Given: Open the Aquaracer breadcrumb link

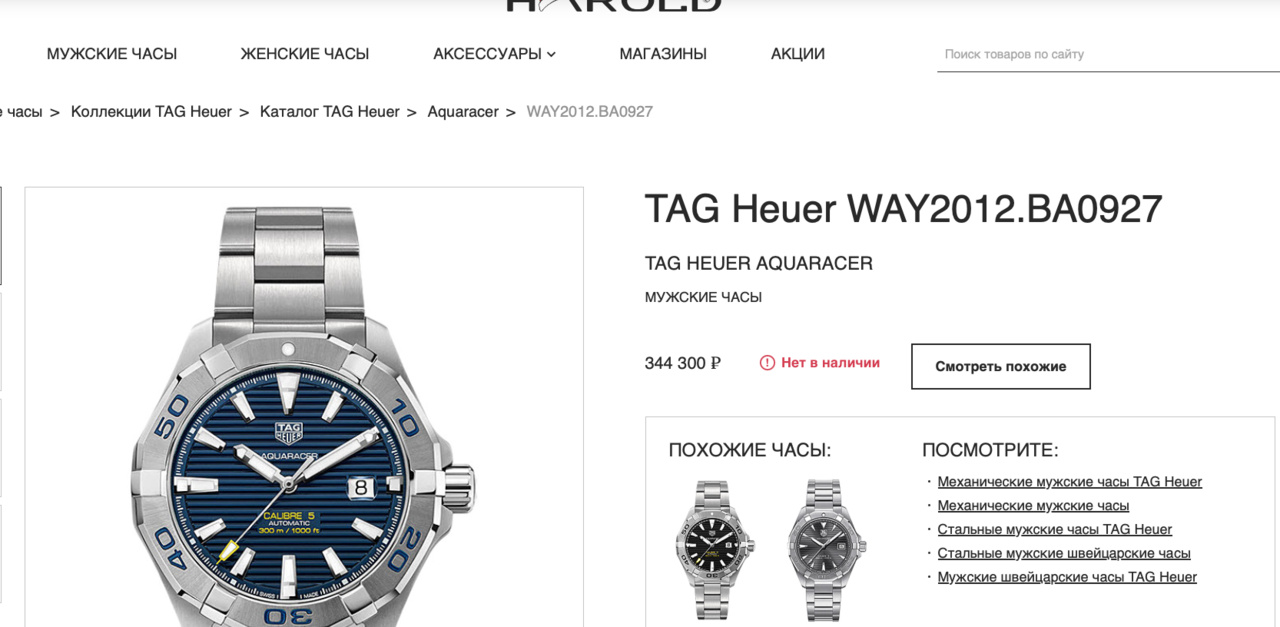Looking at the screenshot, I should click(463, 112).
